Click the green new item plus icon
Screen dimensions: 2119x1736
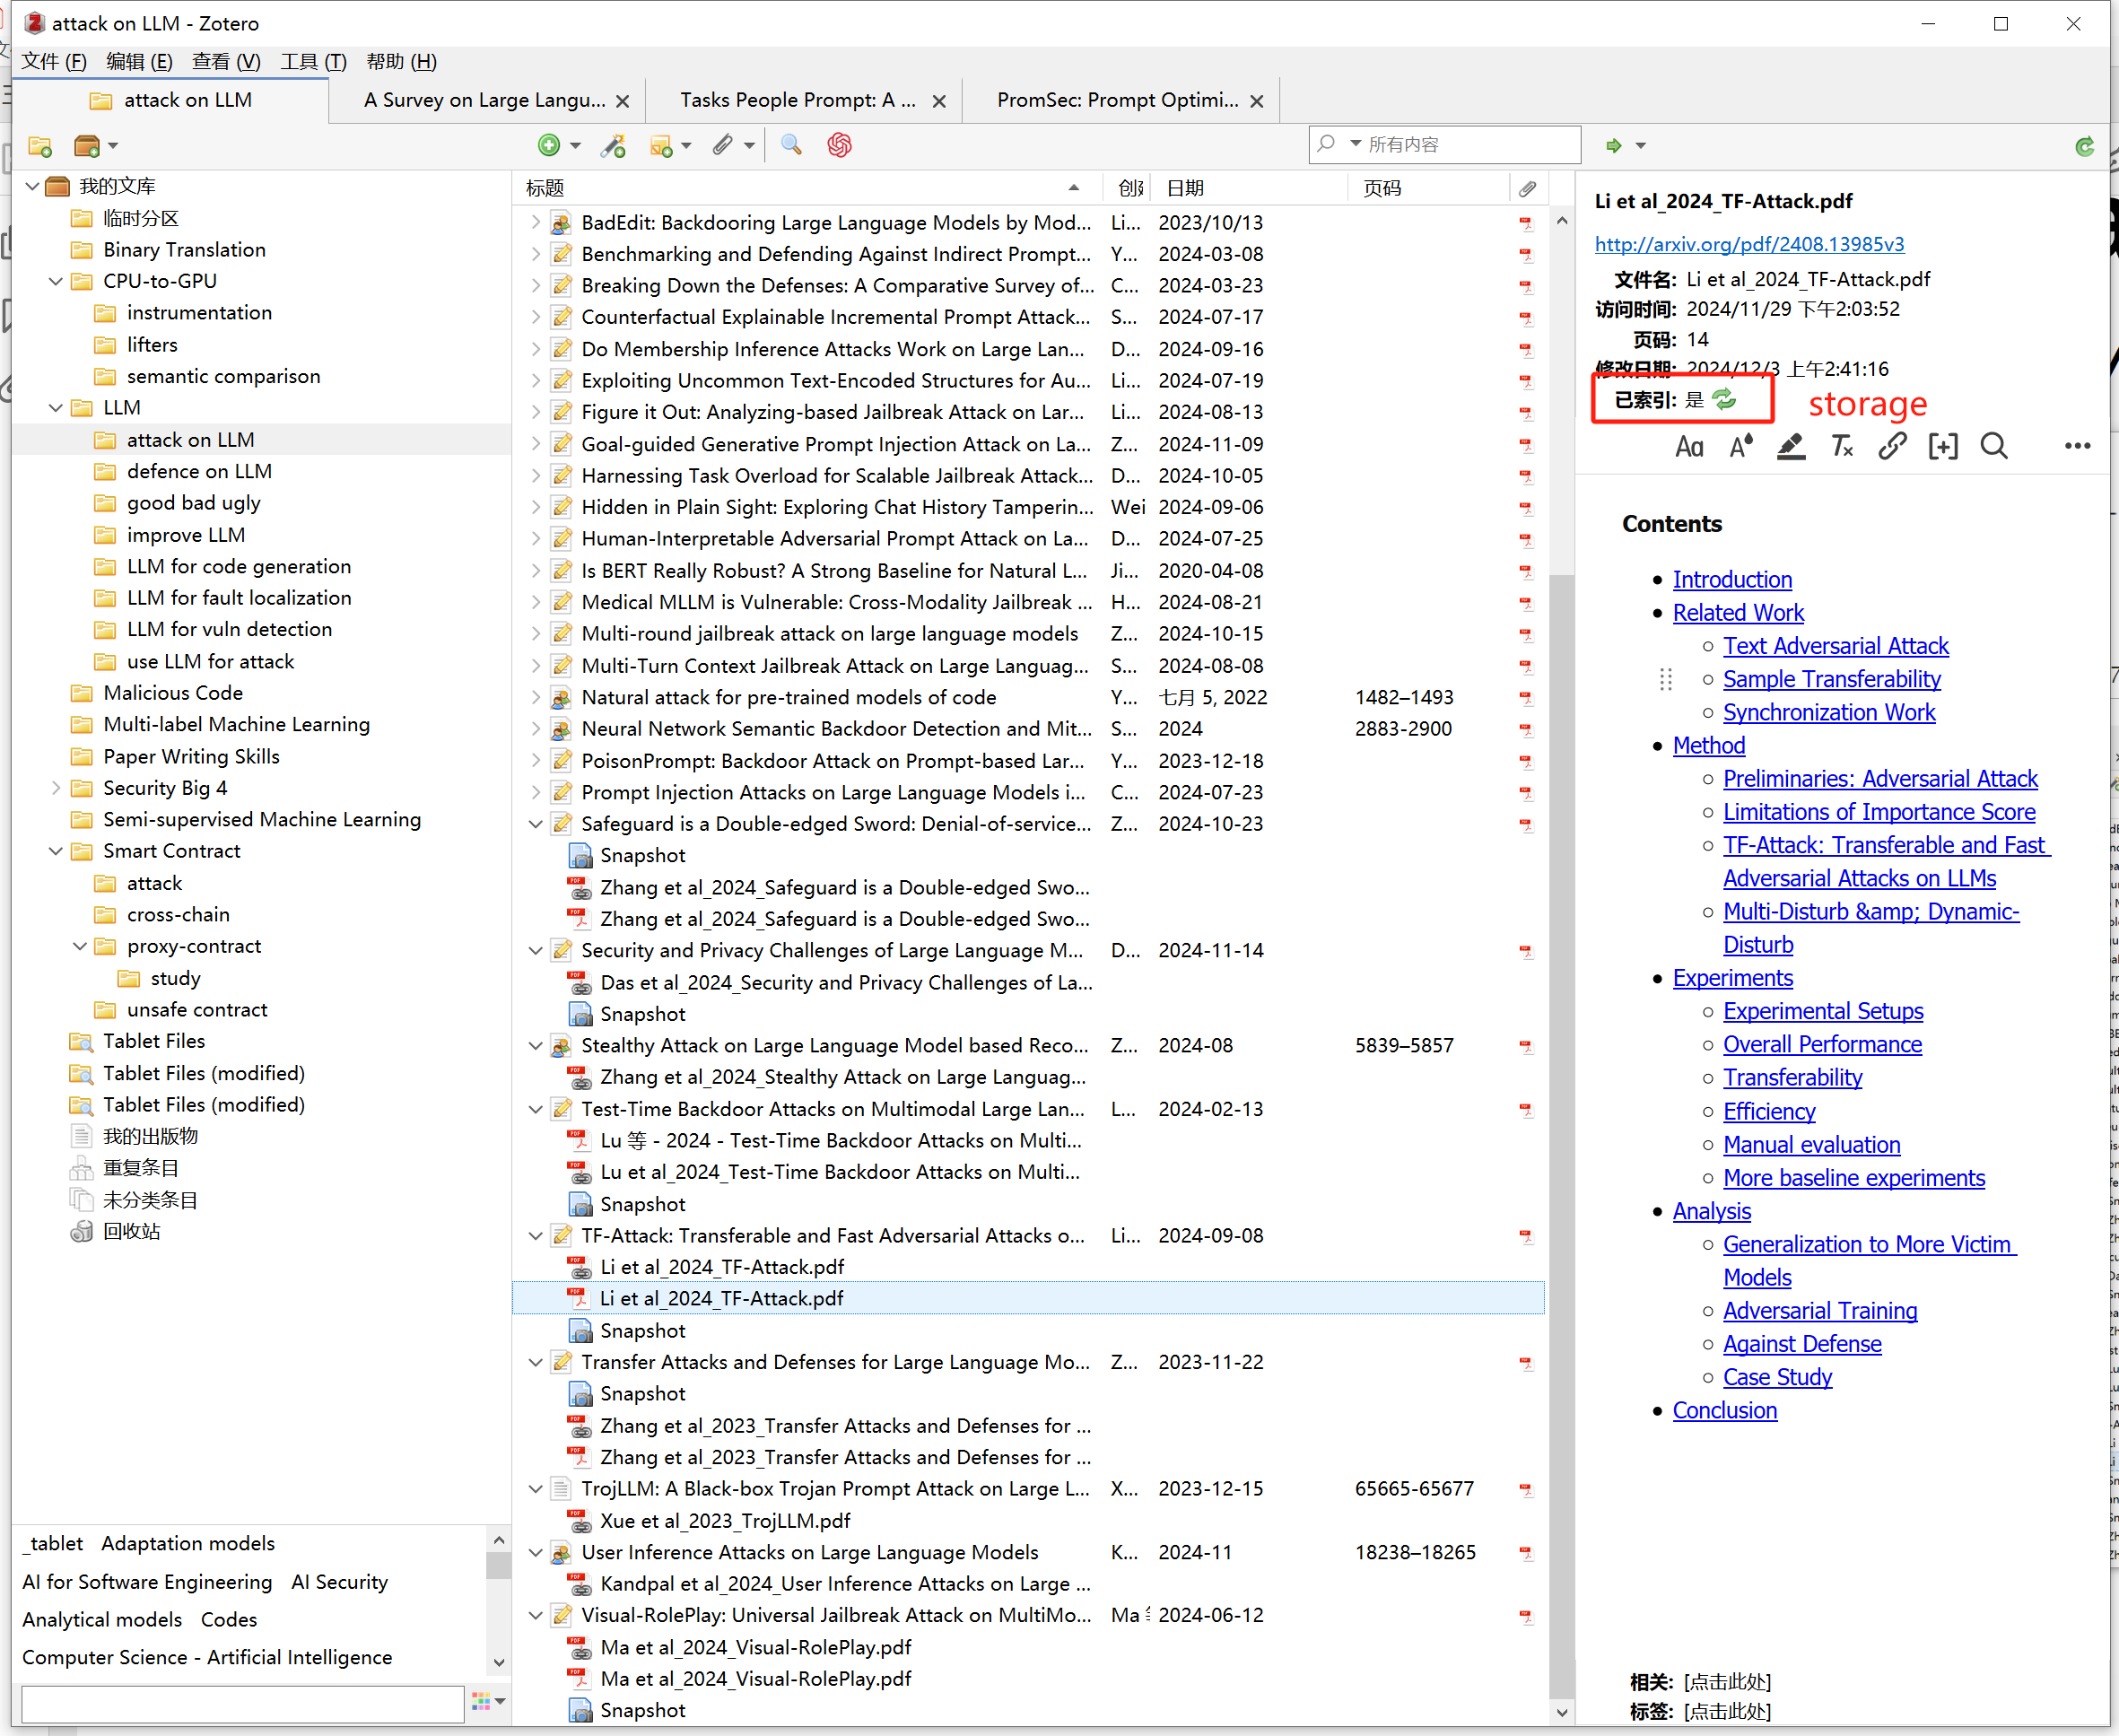549,146
